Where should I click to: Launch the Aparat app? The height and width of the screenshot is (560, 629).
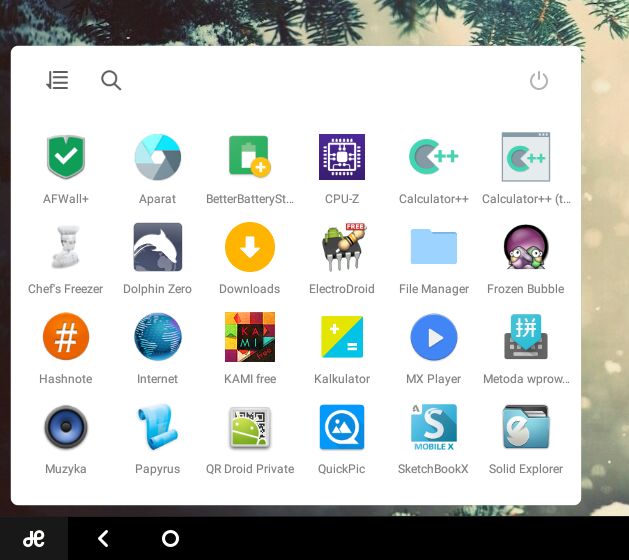pos(158,157)
